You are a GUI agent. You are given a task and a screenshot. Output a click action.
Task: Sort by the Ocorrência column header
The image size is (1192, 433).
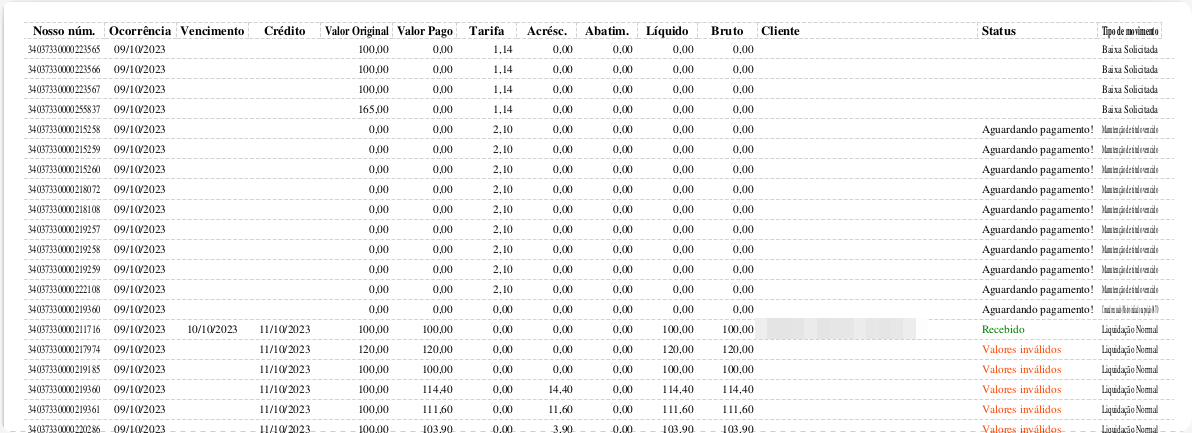139,31
